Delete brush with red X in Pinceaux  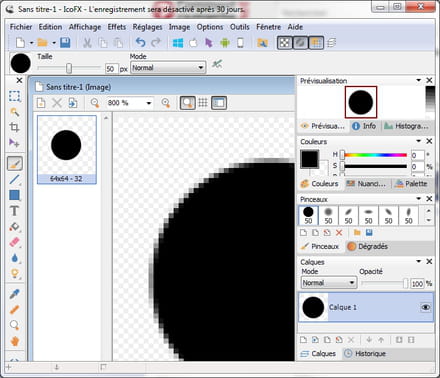pos(339,233)
